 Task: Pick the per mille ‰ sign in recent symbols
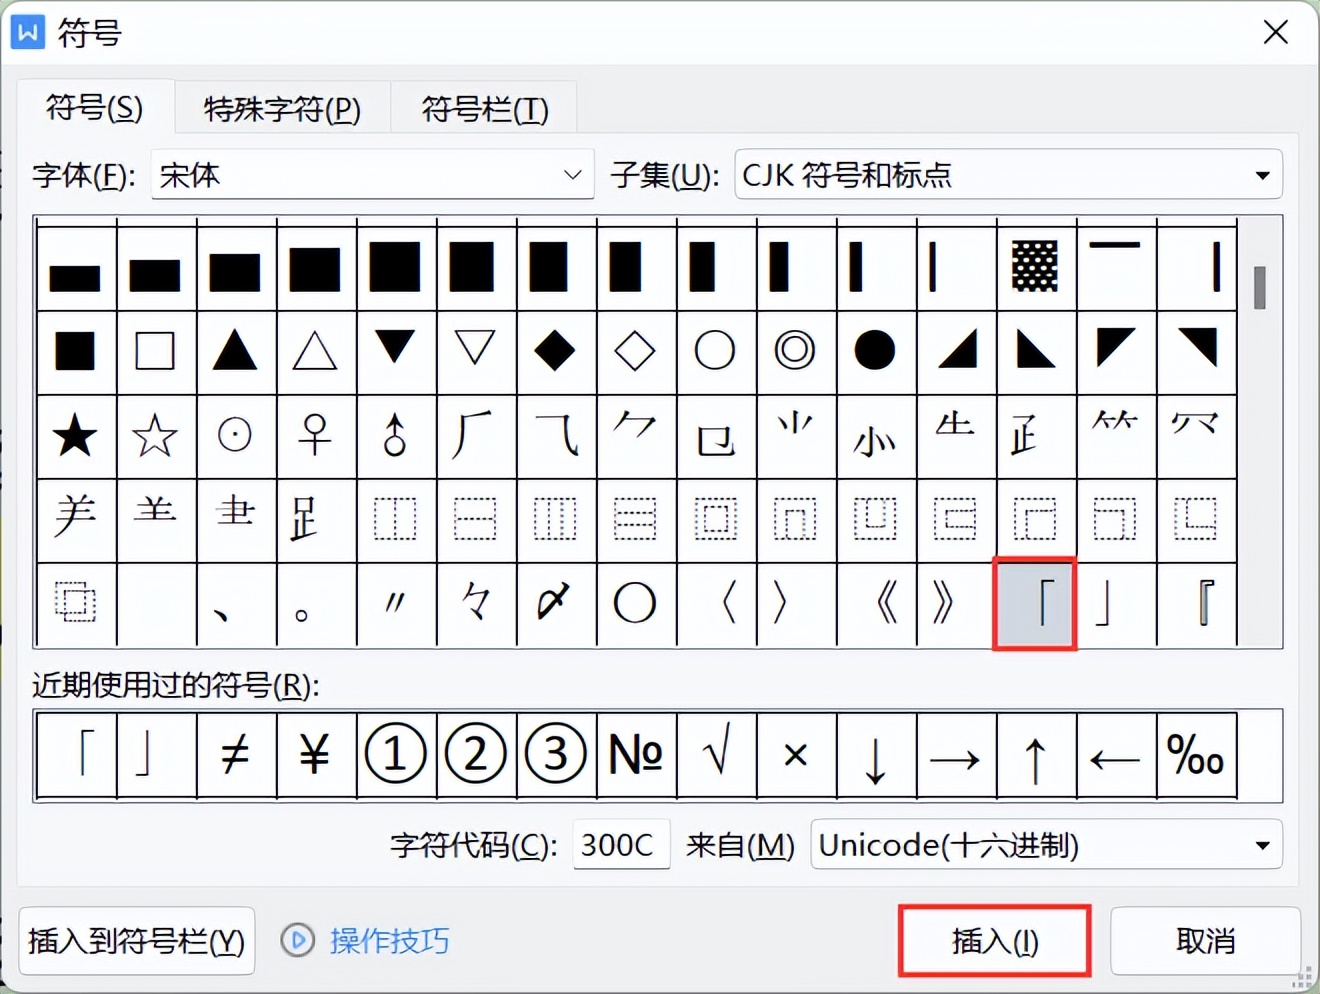point(1195,755)
